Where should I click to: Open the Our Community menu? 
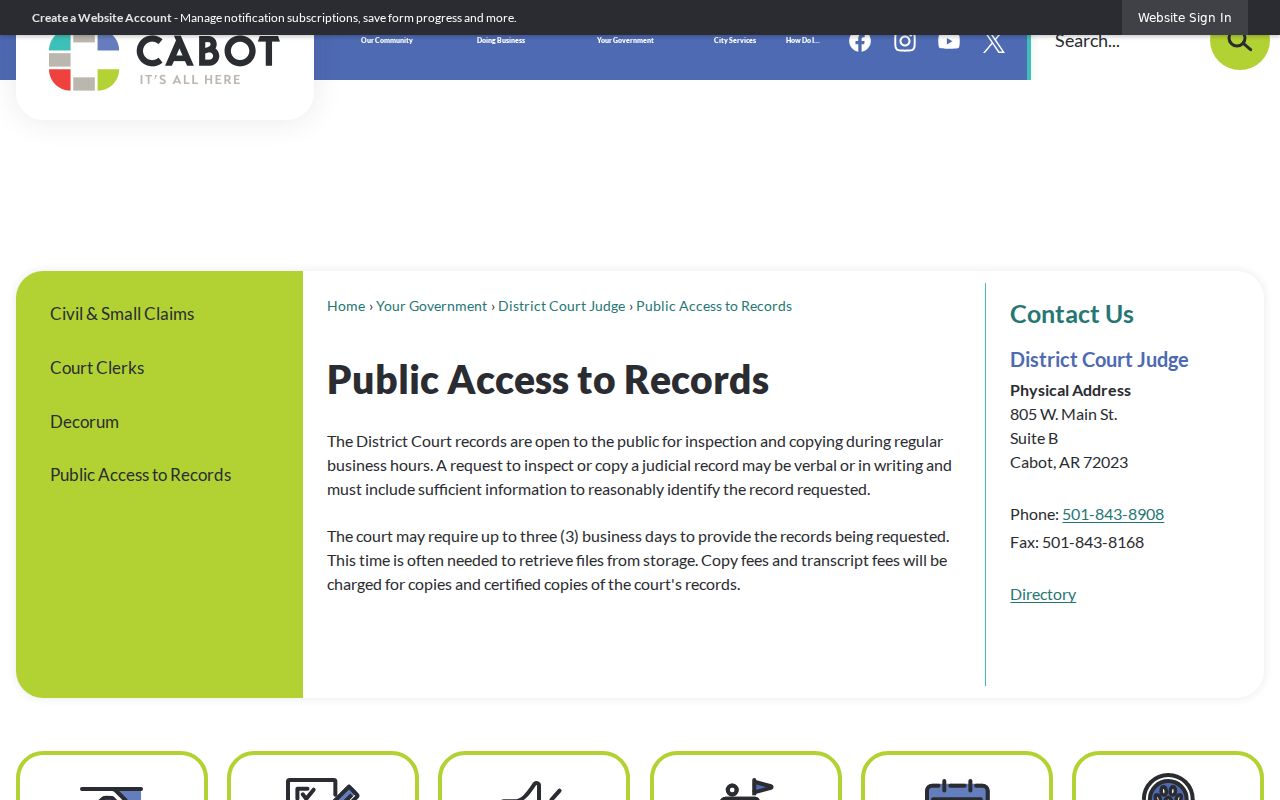click(387, 41)
